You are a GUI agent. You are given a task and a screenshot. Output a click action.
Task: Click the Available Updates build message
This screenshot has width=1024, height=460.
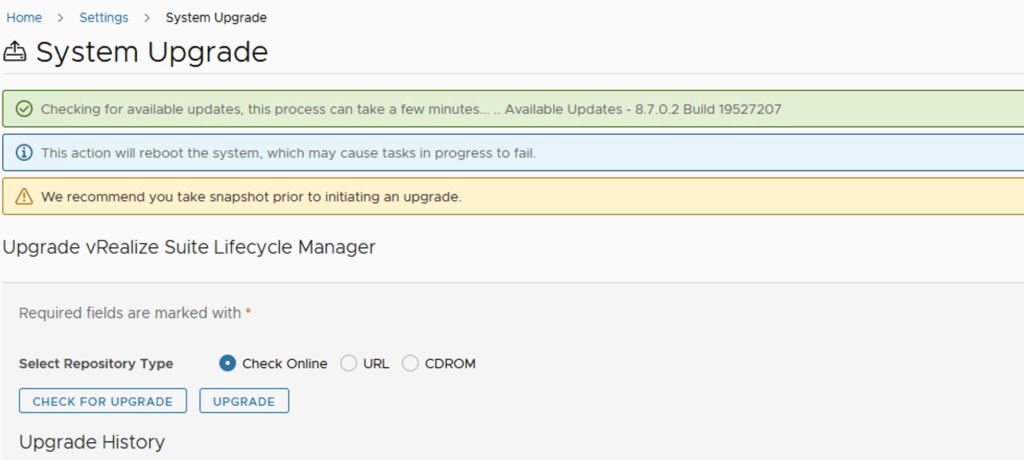[643, 109]
